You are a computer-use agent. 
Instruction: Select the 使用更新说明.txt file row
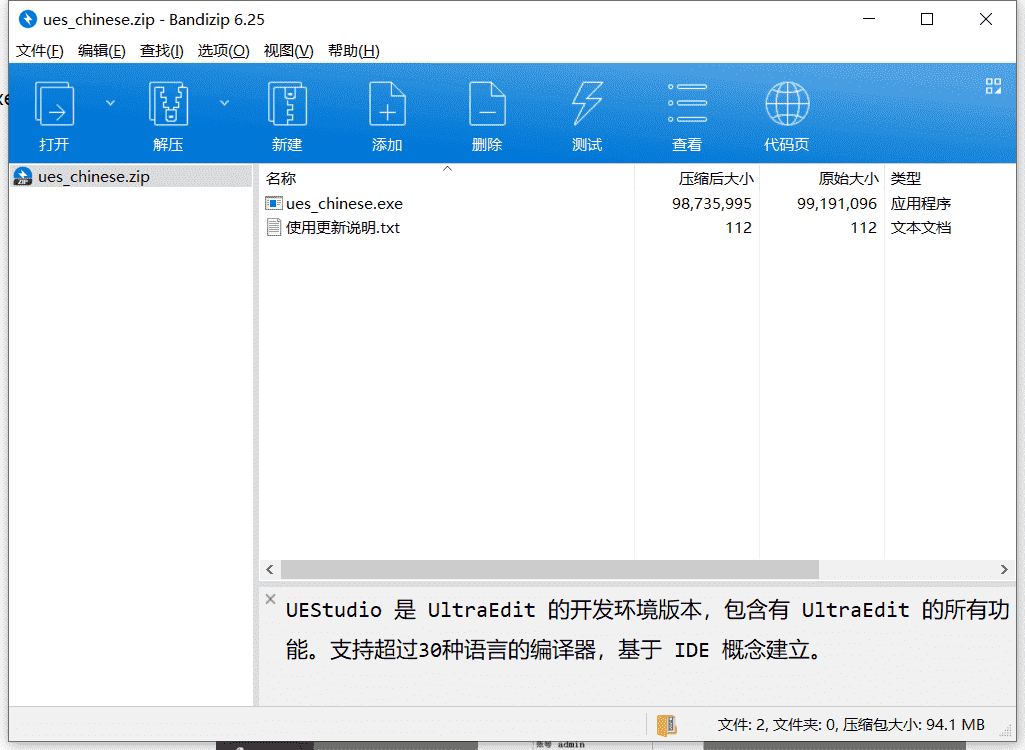click(x=637, y=228)
